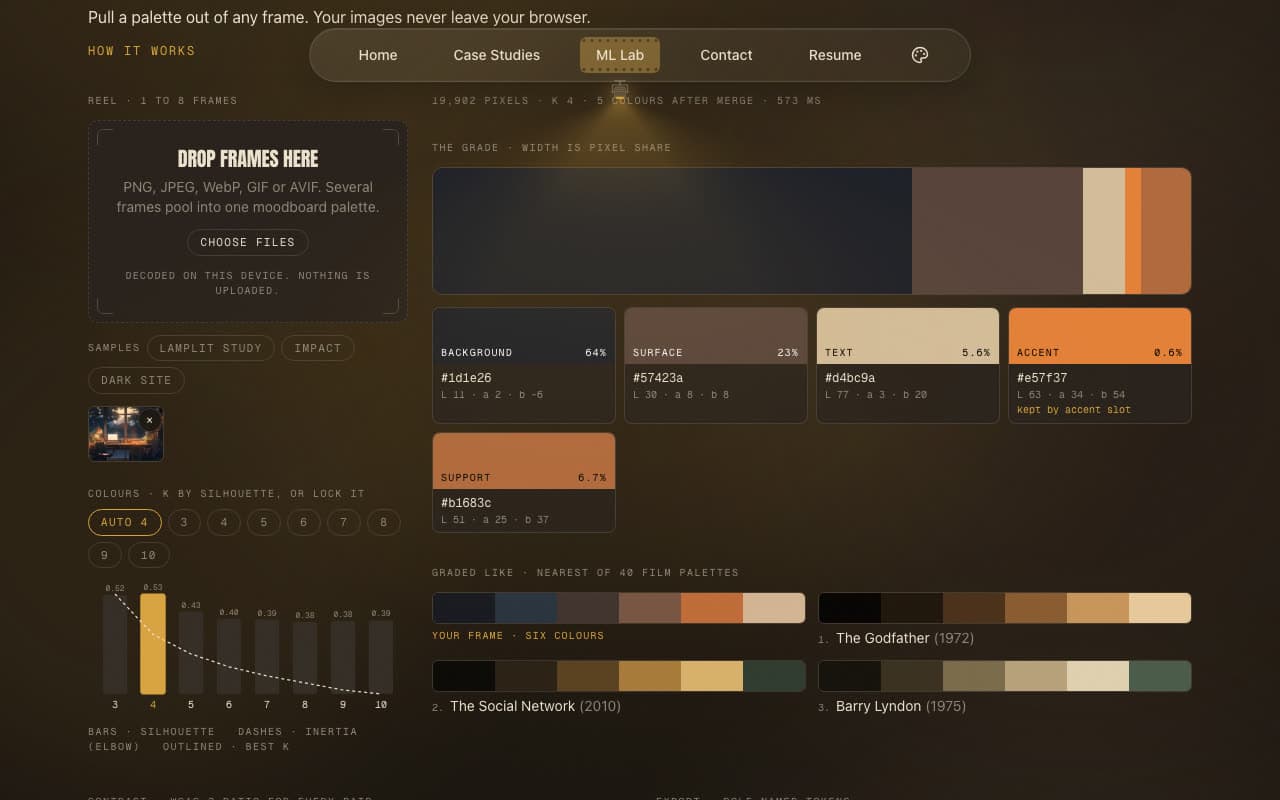The width and height of the screenshot is (1280, 800).
Task: Lock colour count to 8 pill
Action: click(384, 522)
